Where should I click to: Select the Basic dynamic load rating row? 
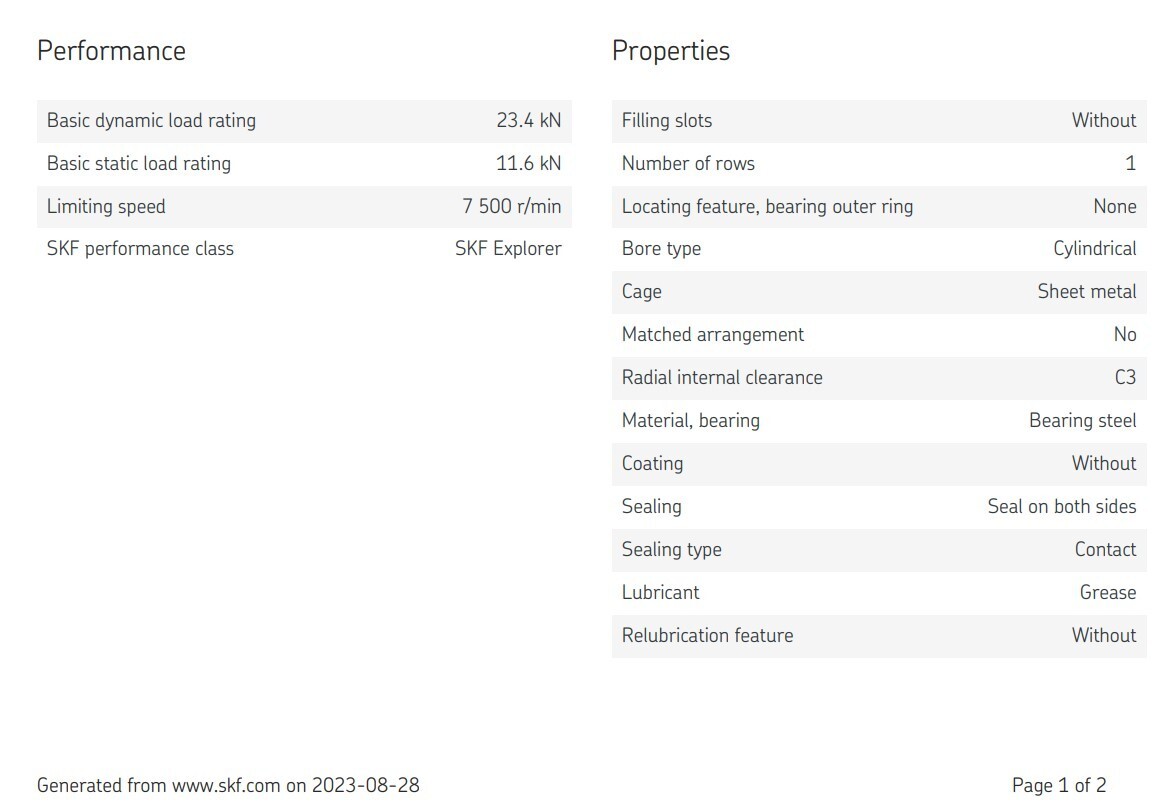click(x=304, y=121)
